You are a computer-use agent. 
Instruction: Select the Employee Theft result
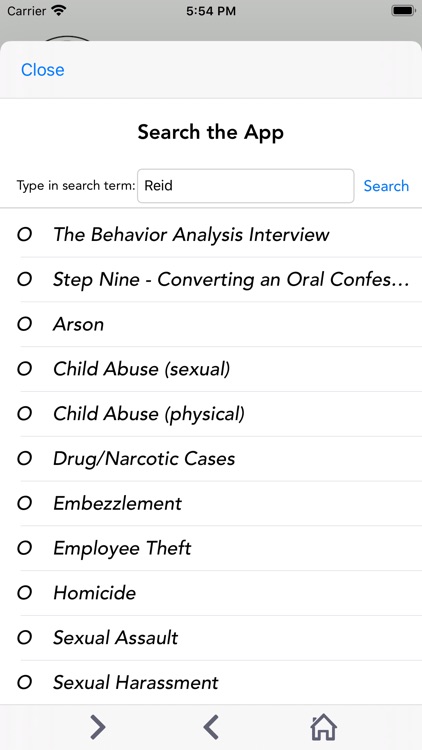tap(211, 548)
